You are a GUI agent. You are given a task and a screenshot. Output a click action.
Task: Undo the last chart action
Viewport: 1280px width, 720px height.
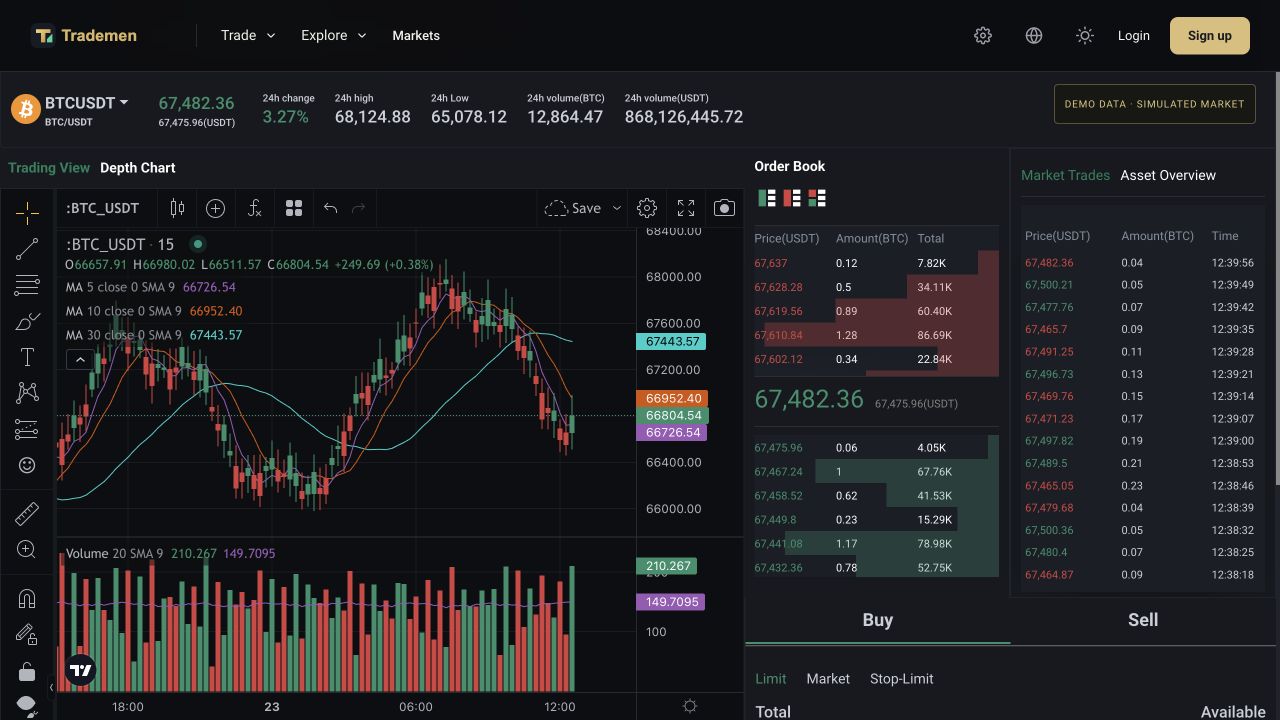(330, 208)
